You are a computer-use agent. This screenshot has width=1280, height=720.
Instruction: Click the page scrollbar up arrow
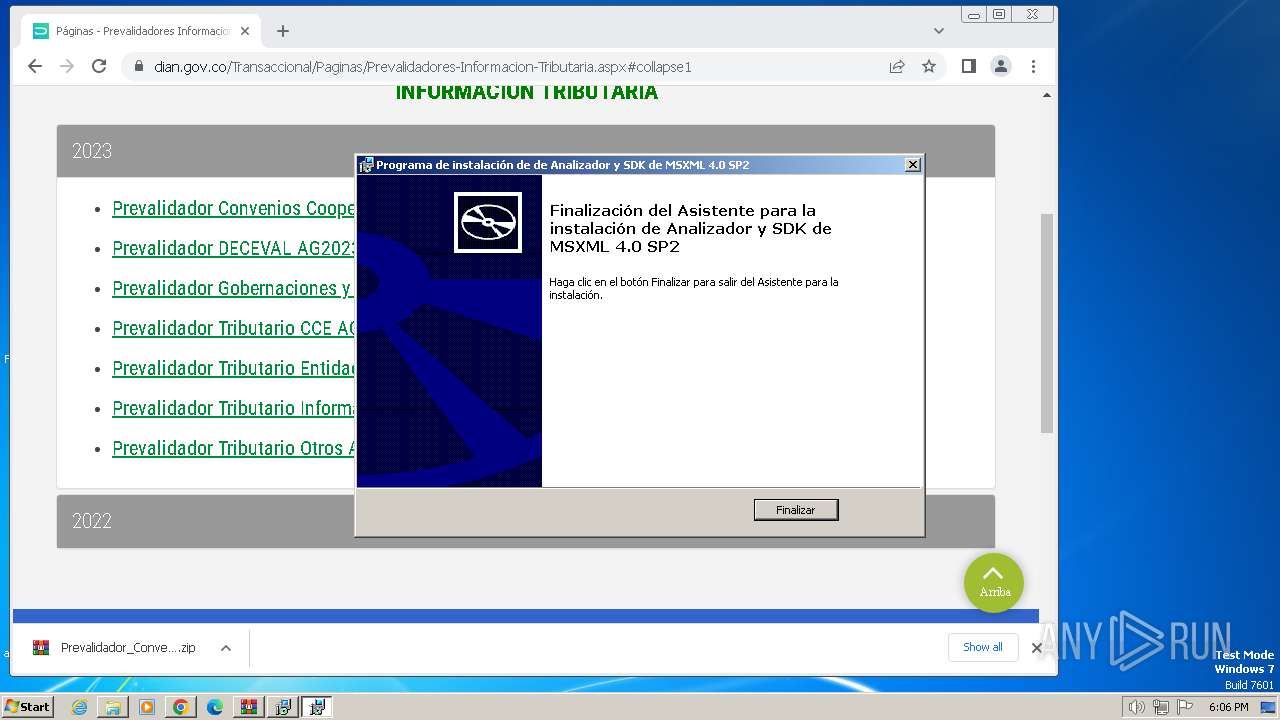click(1047, 96)
